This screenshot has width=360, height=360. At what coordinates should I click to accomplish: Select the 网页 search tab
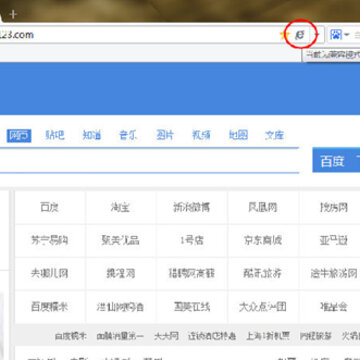[x=19, y=136]
